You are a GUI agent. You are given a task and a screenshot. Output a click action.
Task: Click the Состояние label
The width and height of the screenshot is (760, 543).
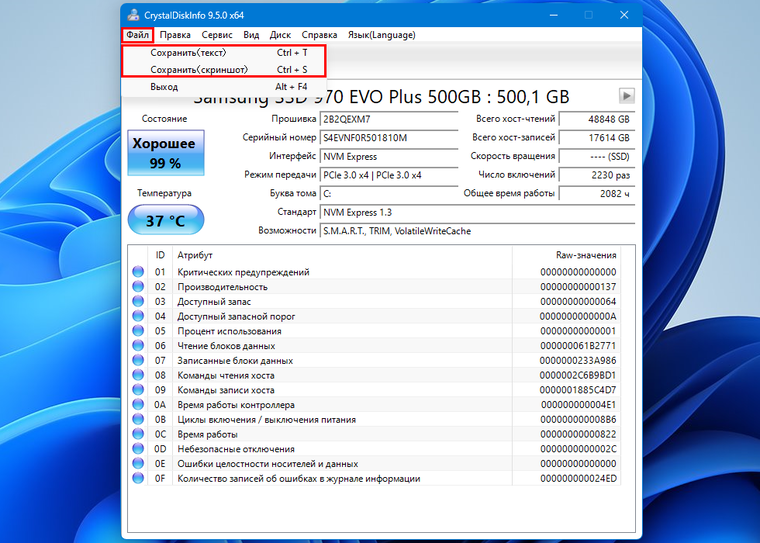click(164, 119)
